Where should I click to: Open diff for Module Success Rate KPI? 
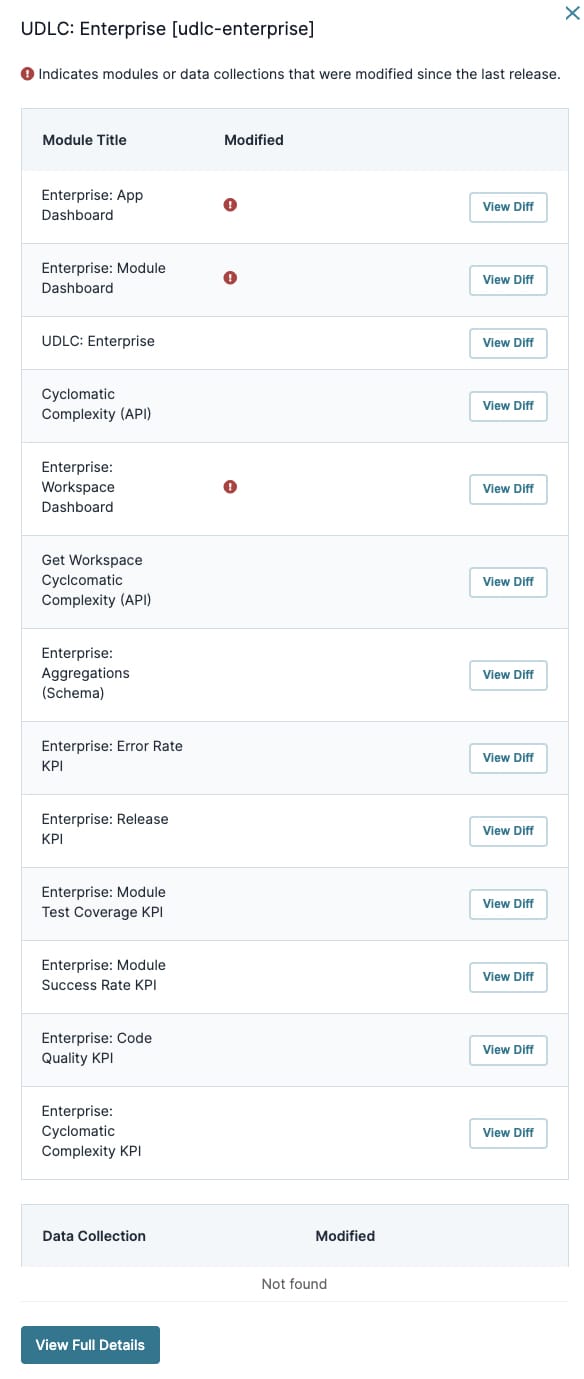[508, 977]
